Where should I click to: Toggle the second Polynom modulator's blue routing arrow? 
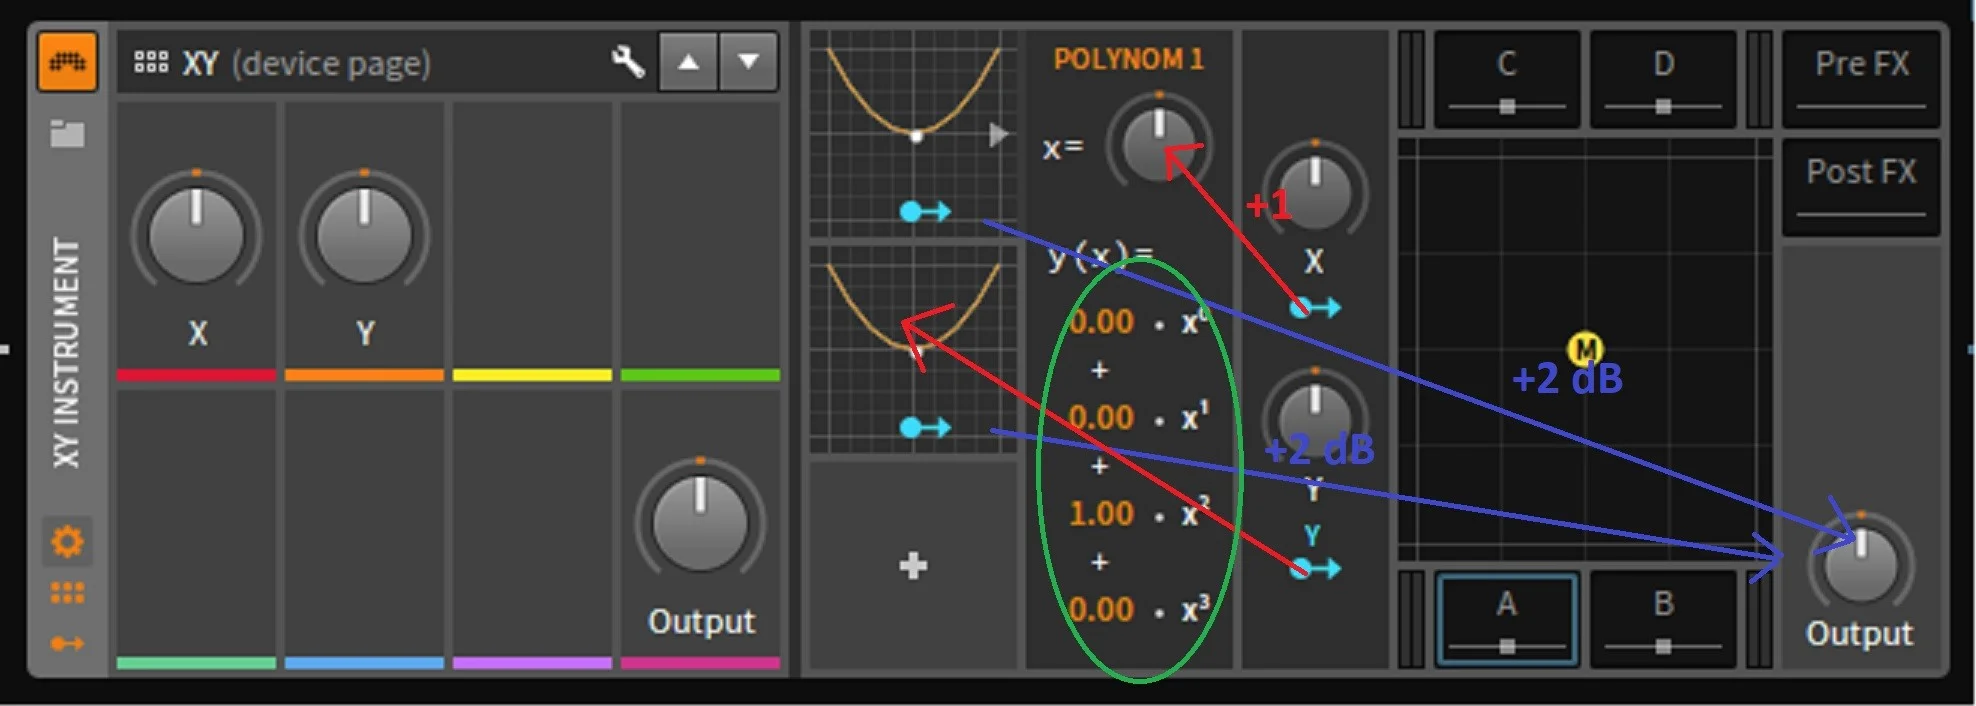pos(925,427)
